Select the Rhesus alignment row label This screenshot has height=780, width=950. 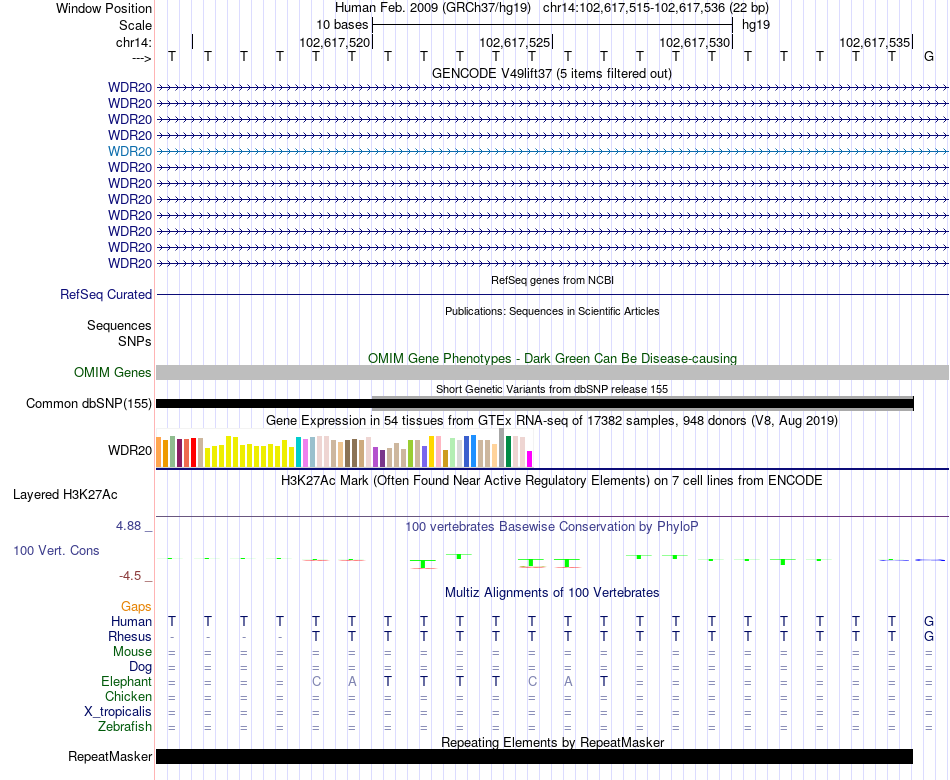coord(130,636)
